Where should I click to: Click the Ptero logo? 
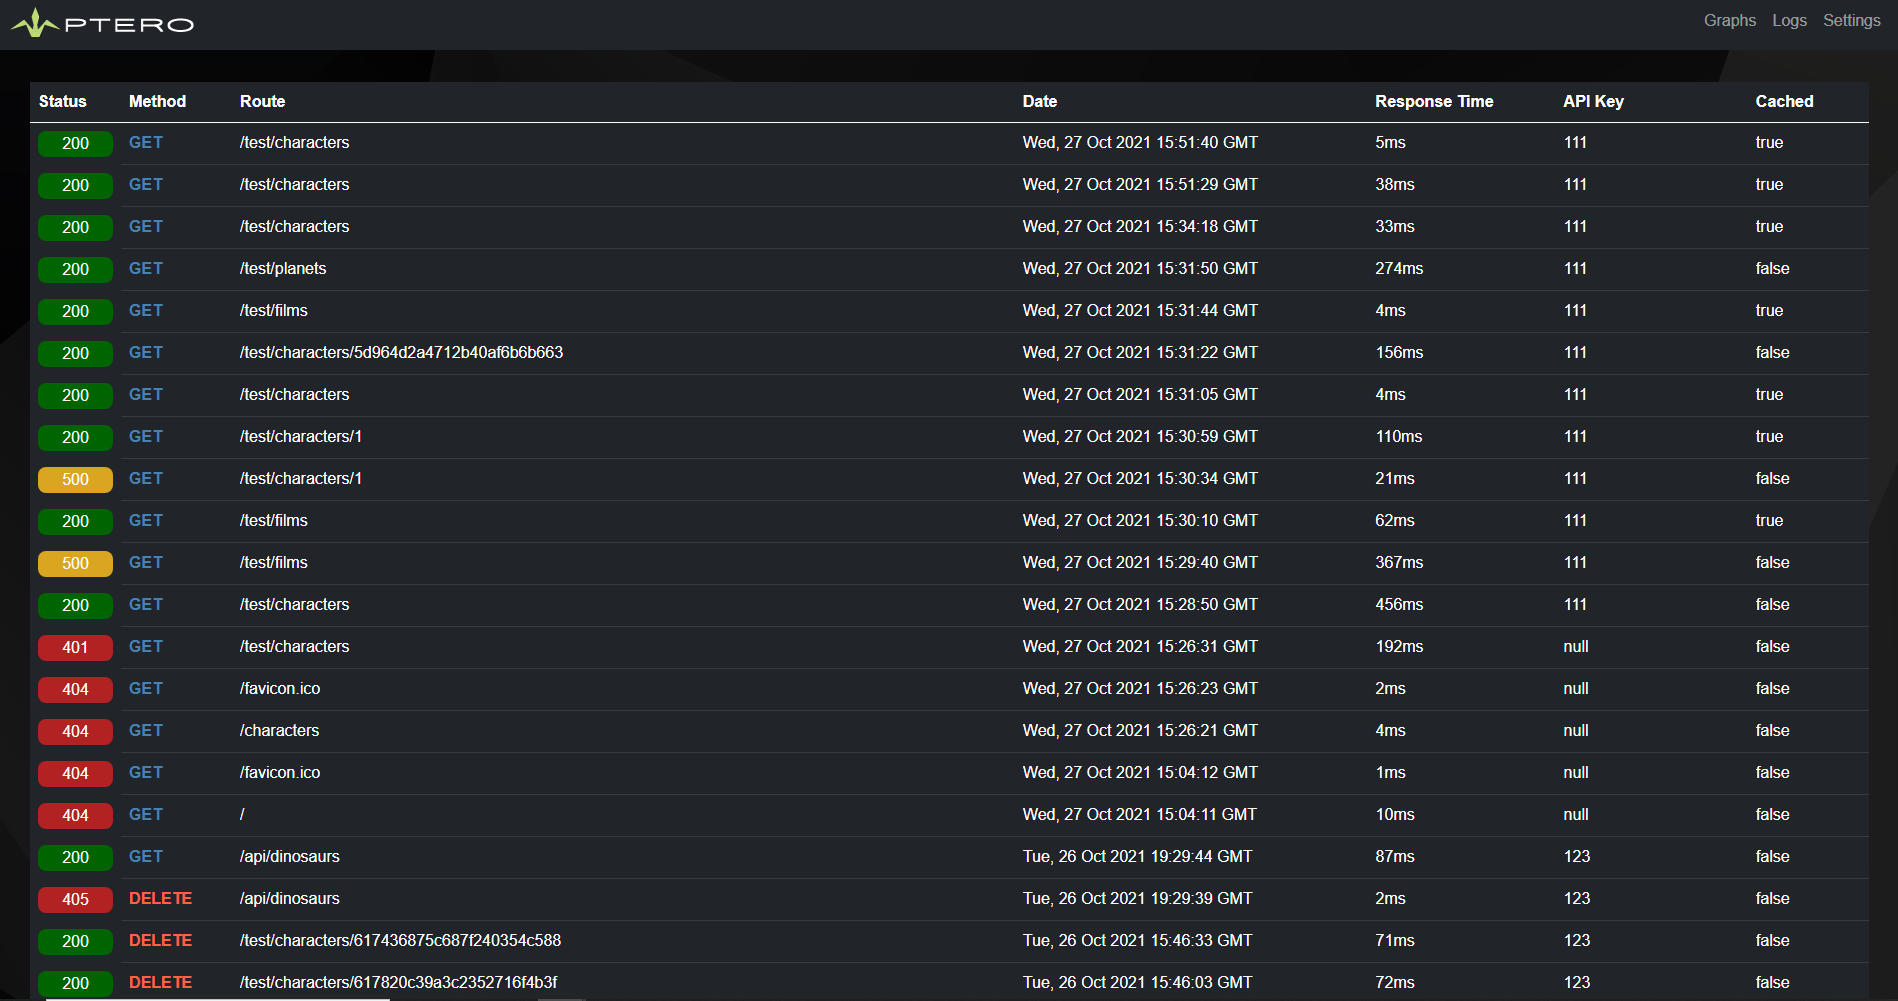pos(102,23)
